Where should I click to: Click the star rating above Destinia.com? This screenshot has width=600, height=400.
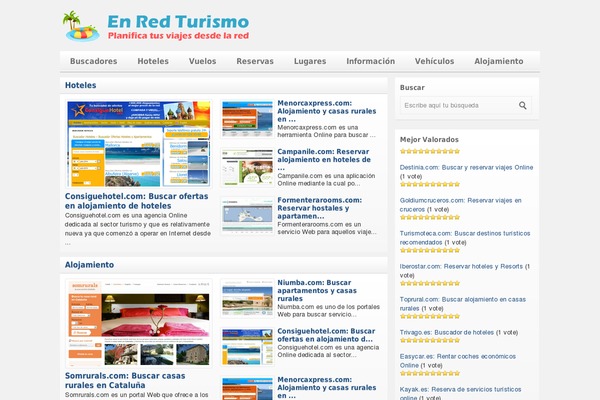430,151
